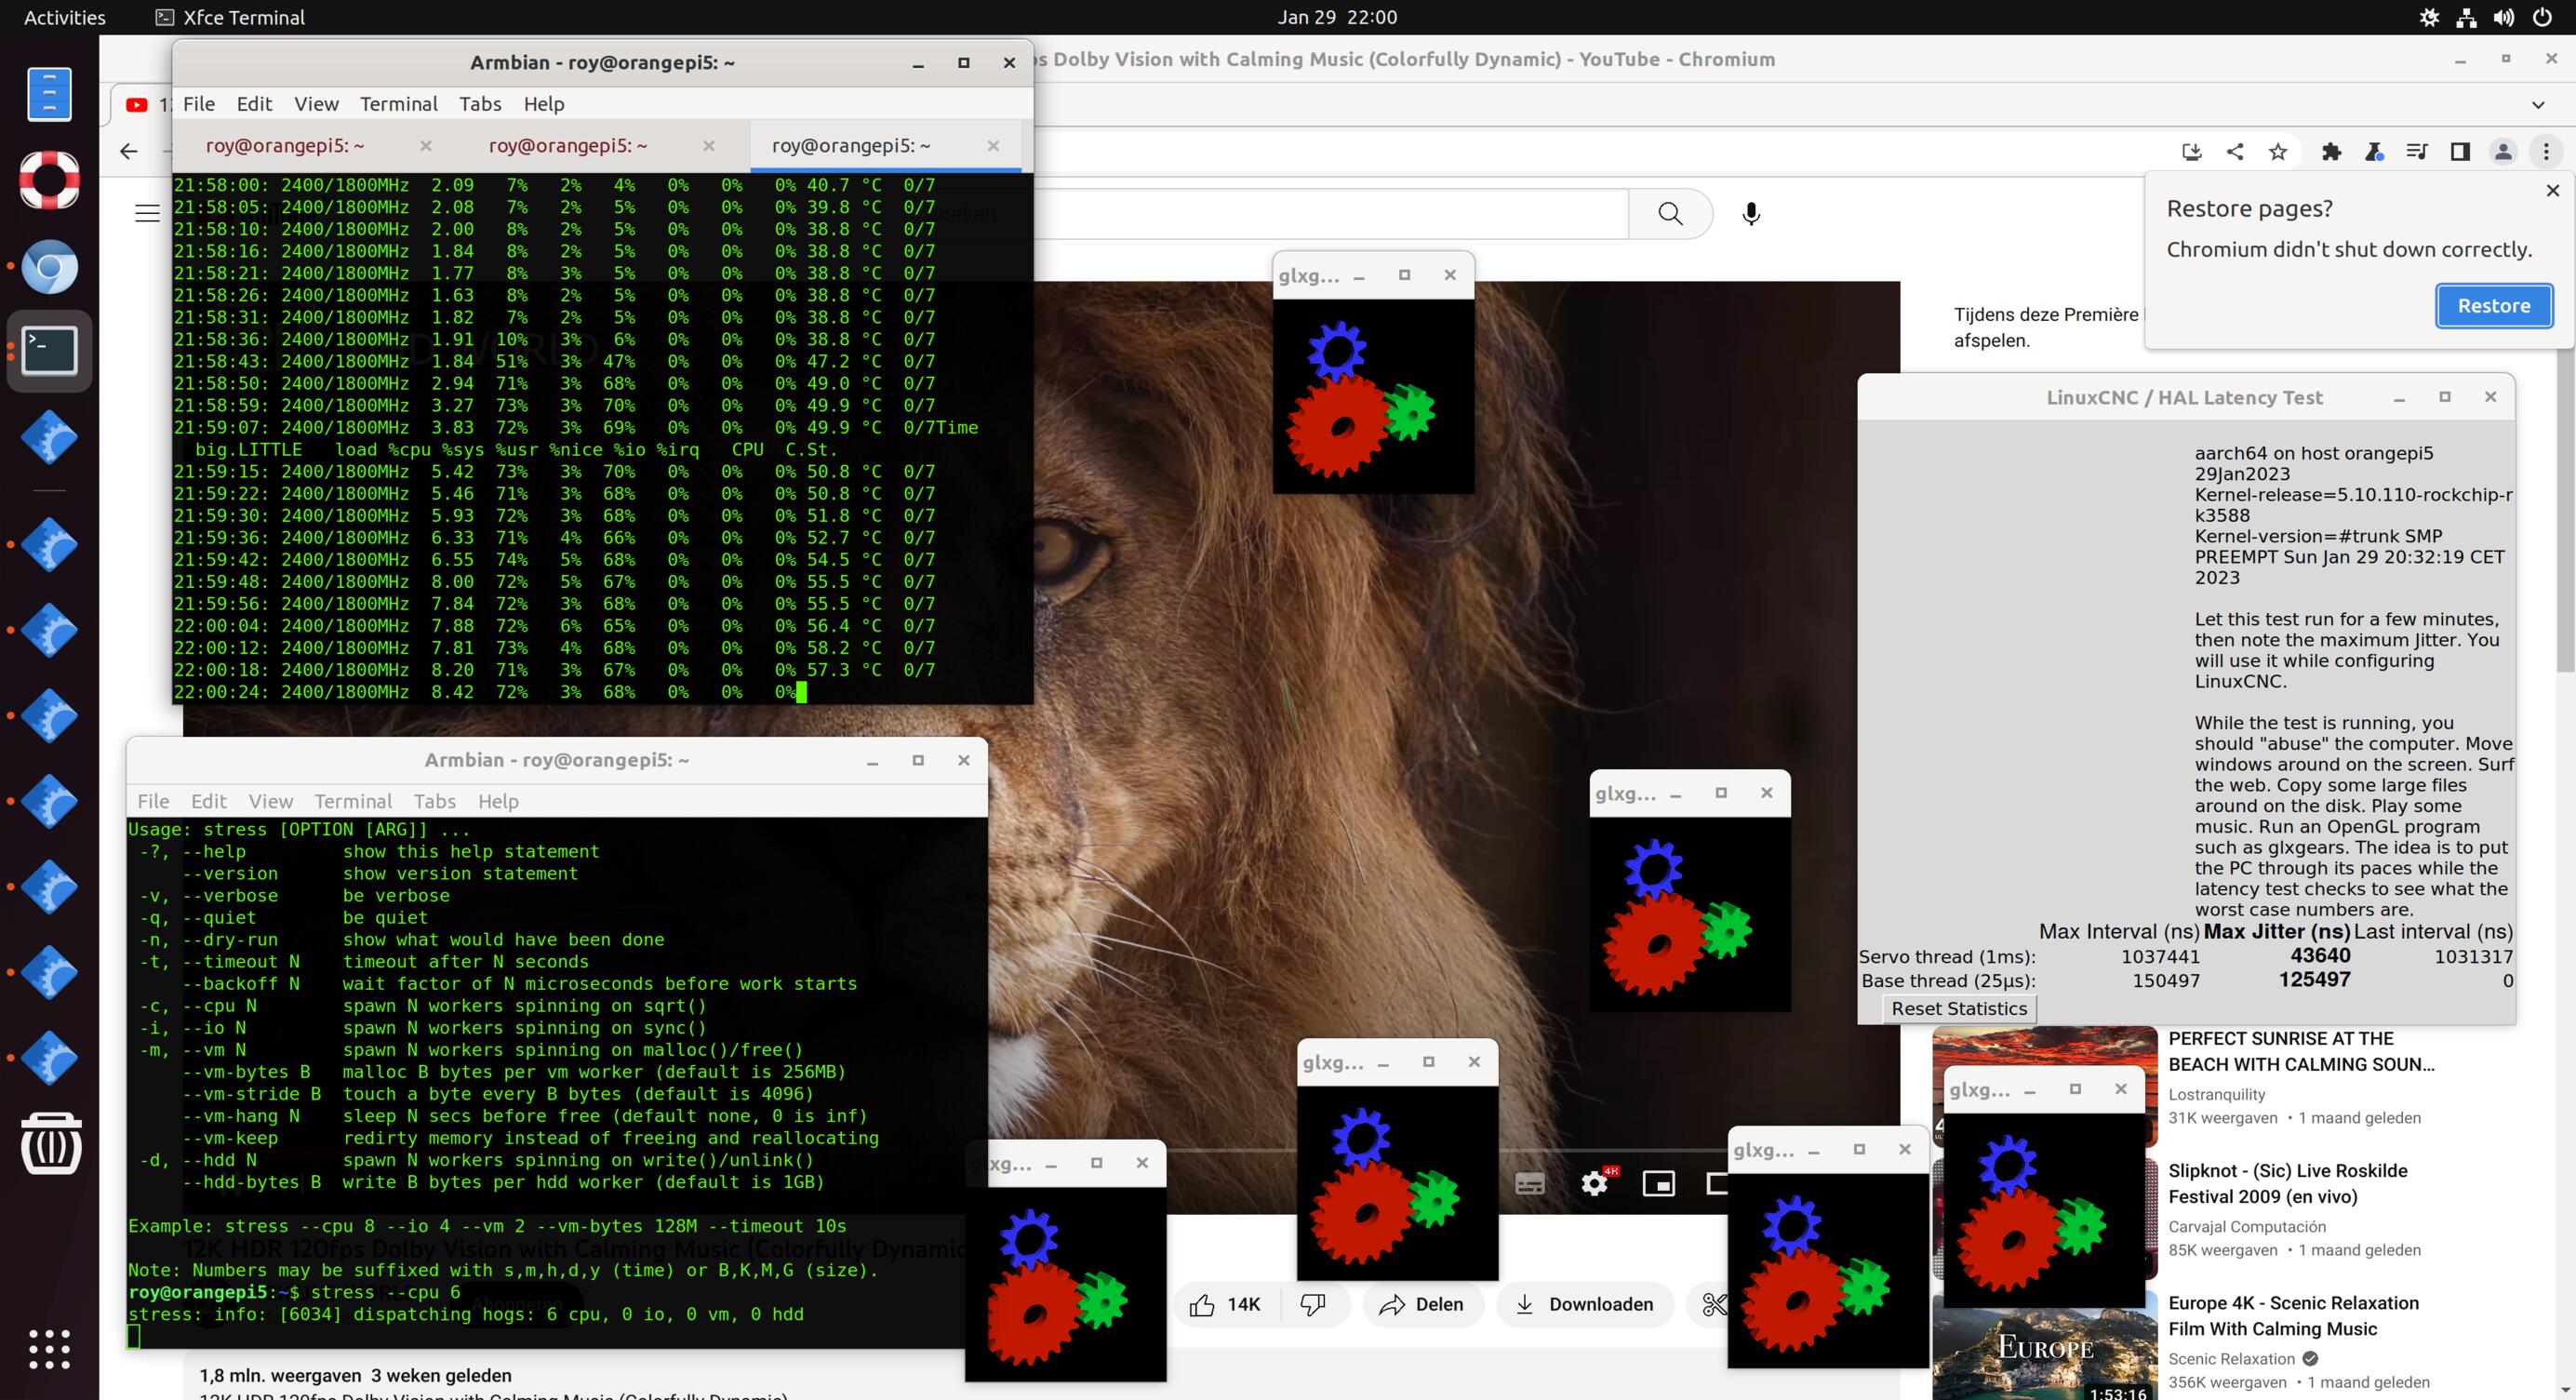
Task: Open the Scenic Relaxation channel link
Action: pyautogui.click(x=2231, y=1359)
